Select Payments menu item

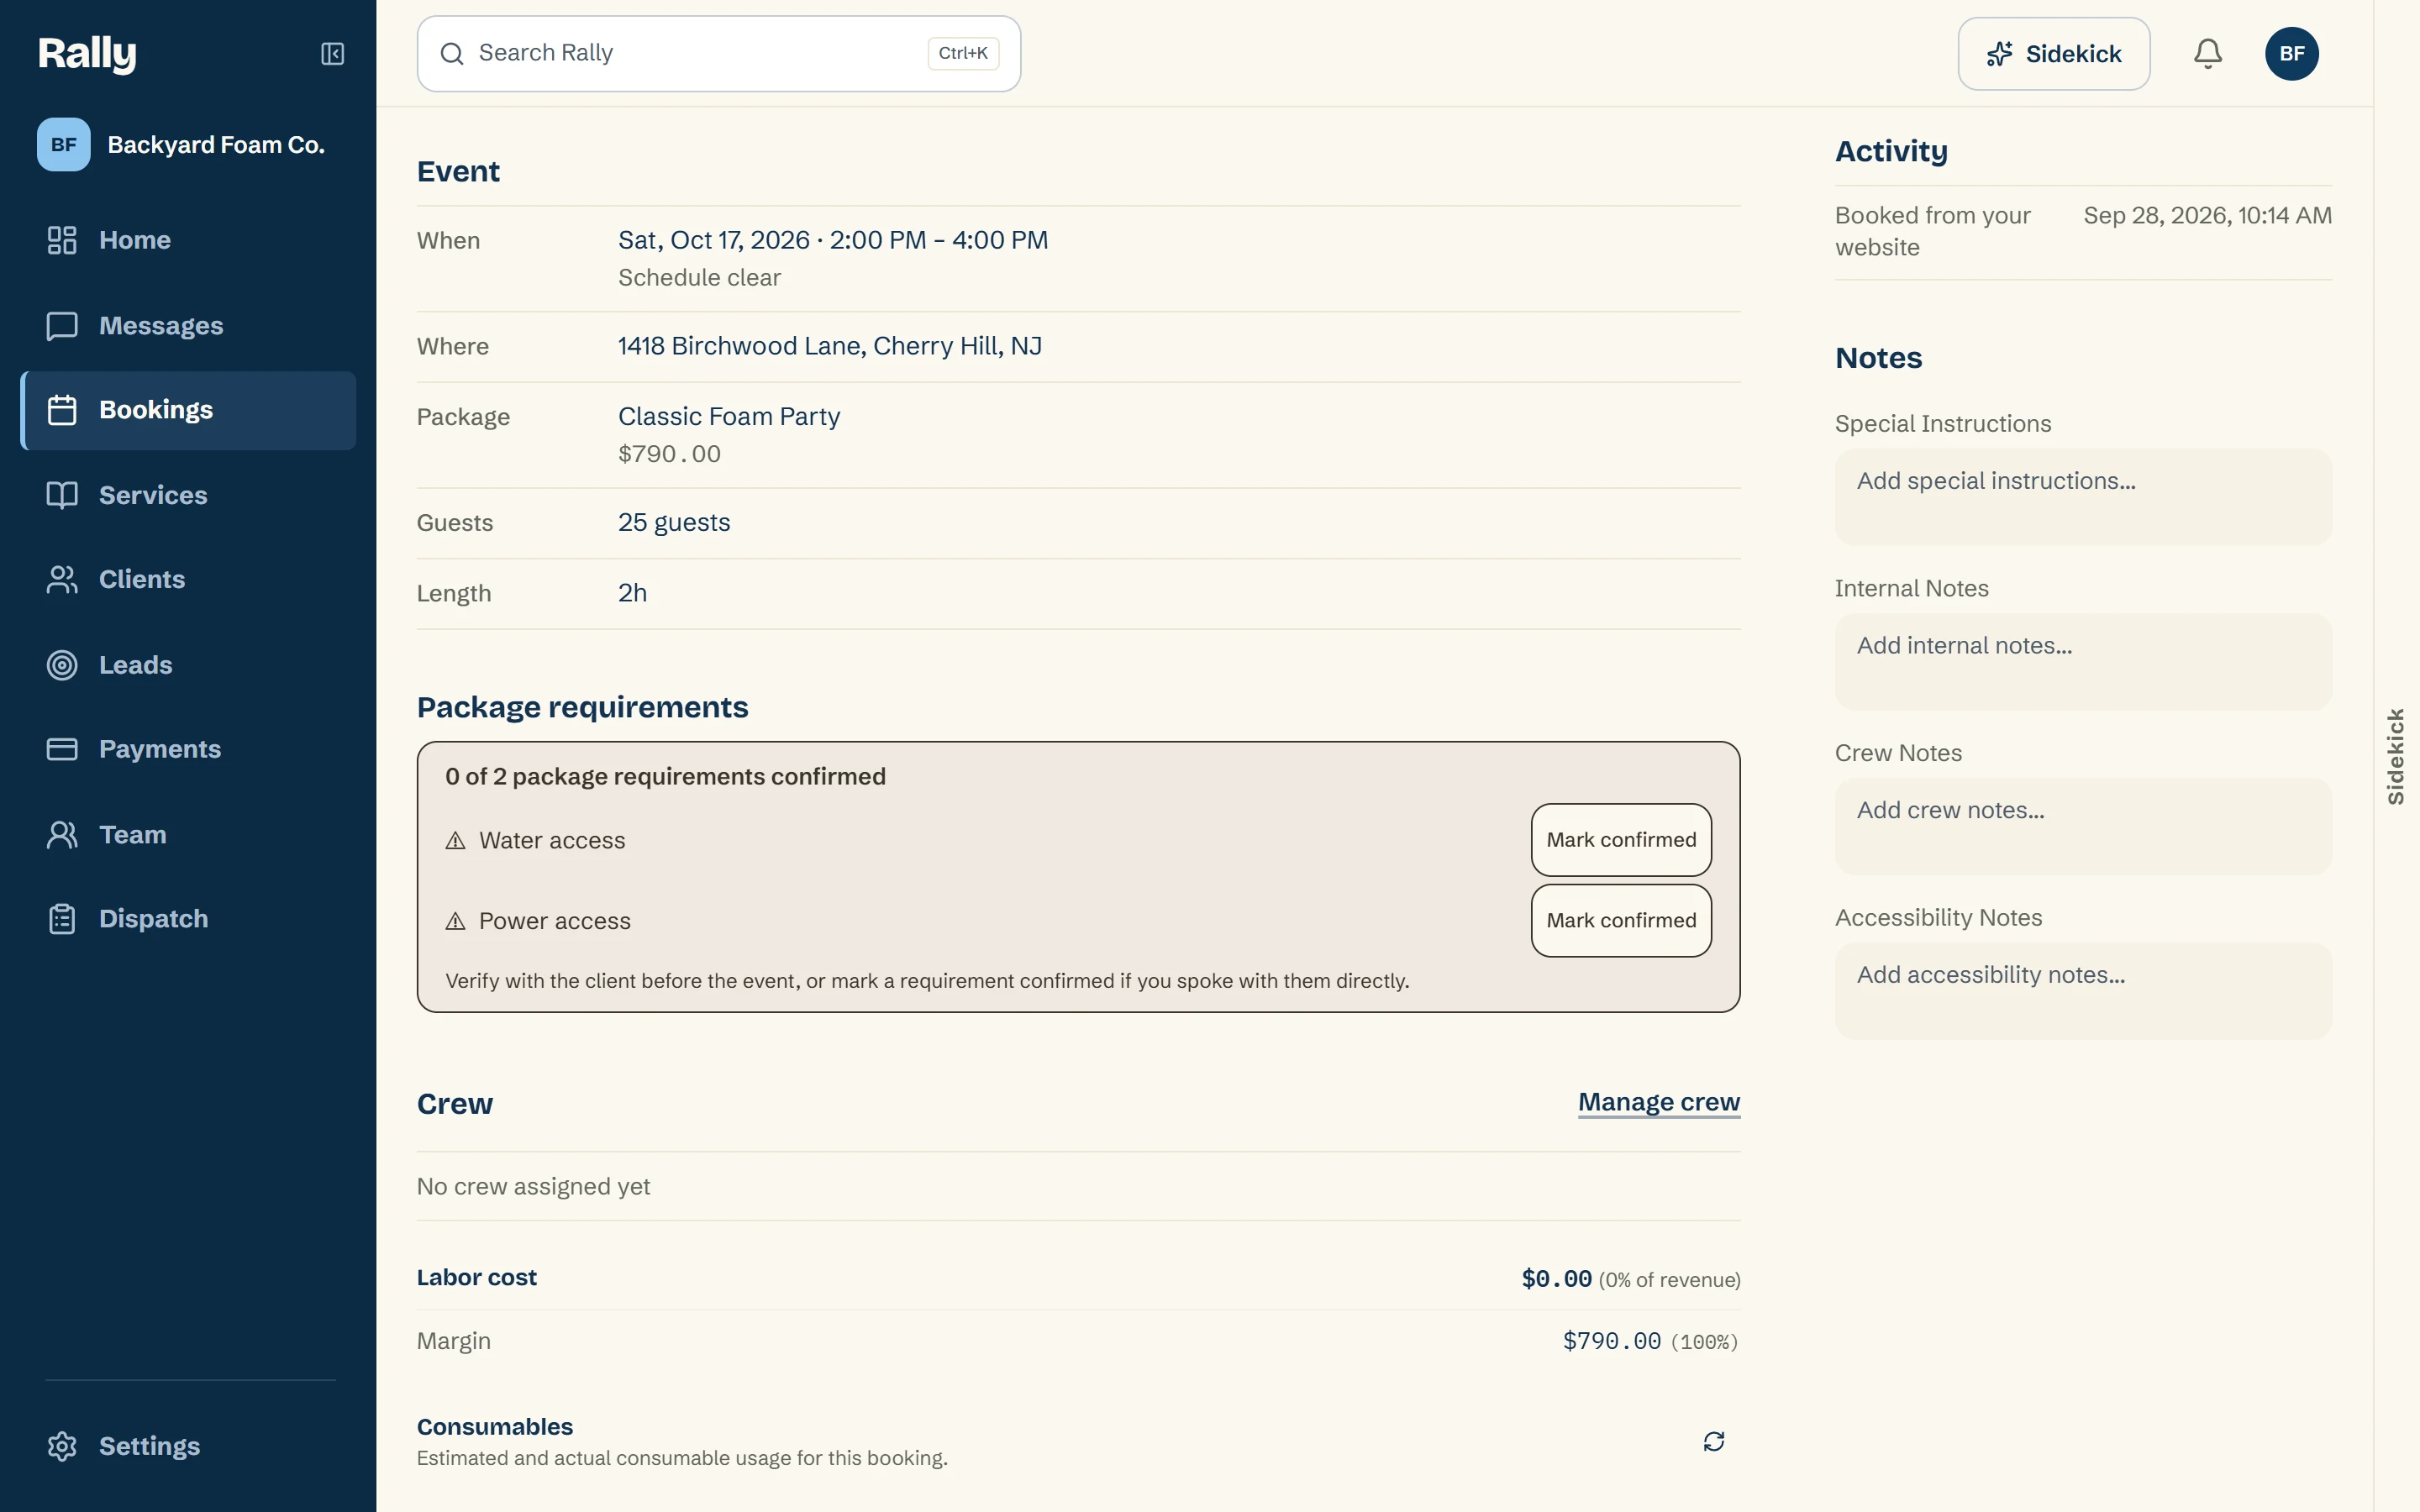click(188, 749)
